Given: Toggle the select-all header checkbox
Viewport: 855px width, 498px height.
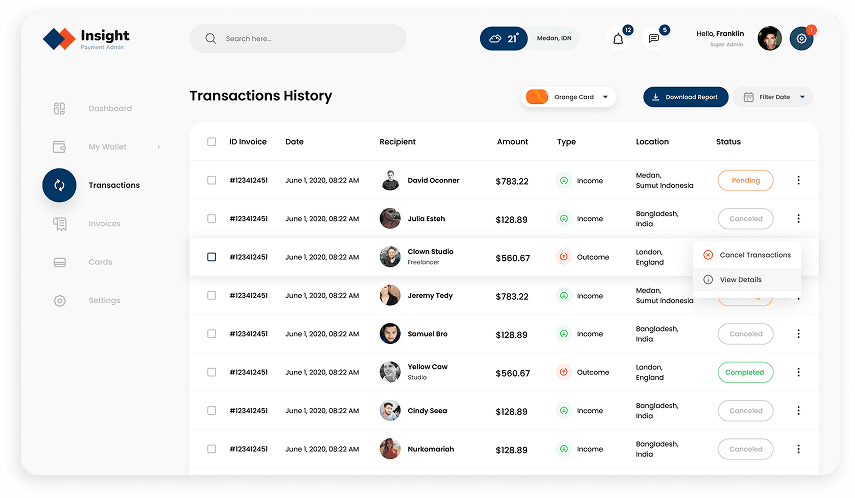Looking at the screenshot, I should (212, 142).
